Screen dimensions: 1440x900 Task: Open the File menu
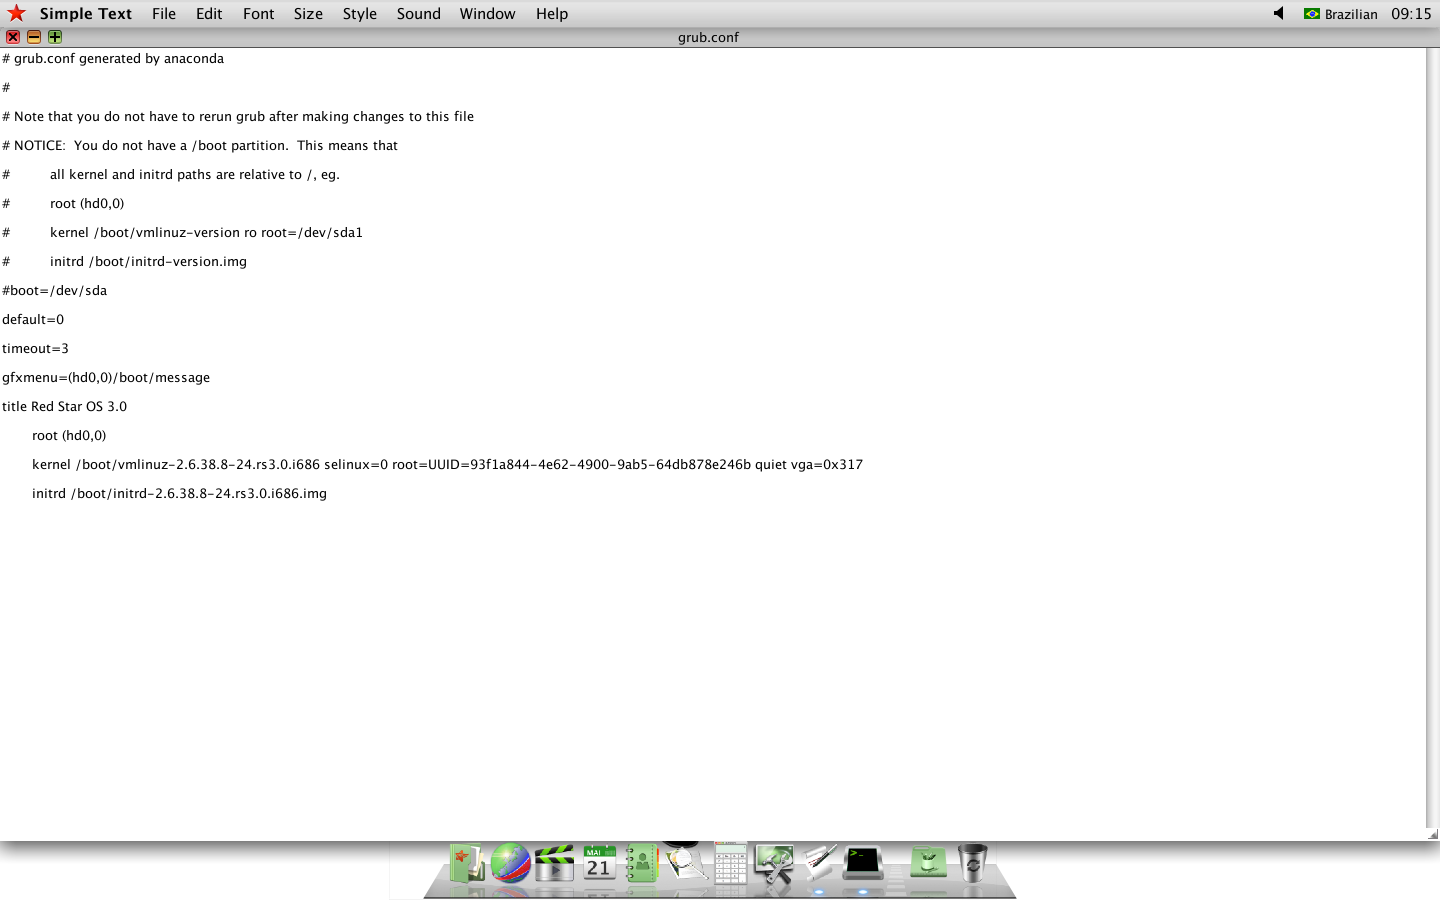tap(164, 14)
